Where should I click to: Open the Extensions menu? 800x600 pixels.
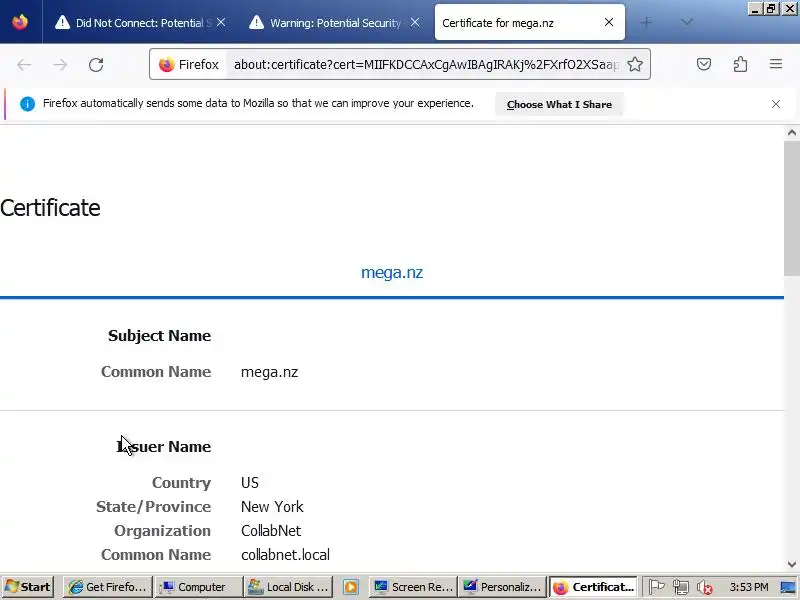[x=740, y=64]
